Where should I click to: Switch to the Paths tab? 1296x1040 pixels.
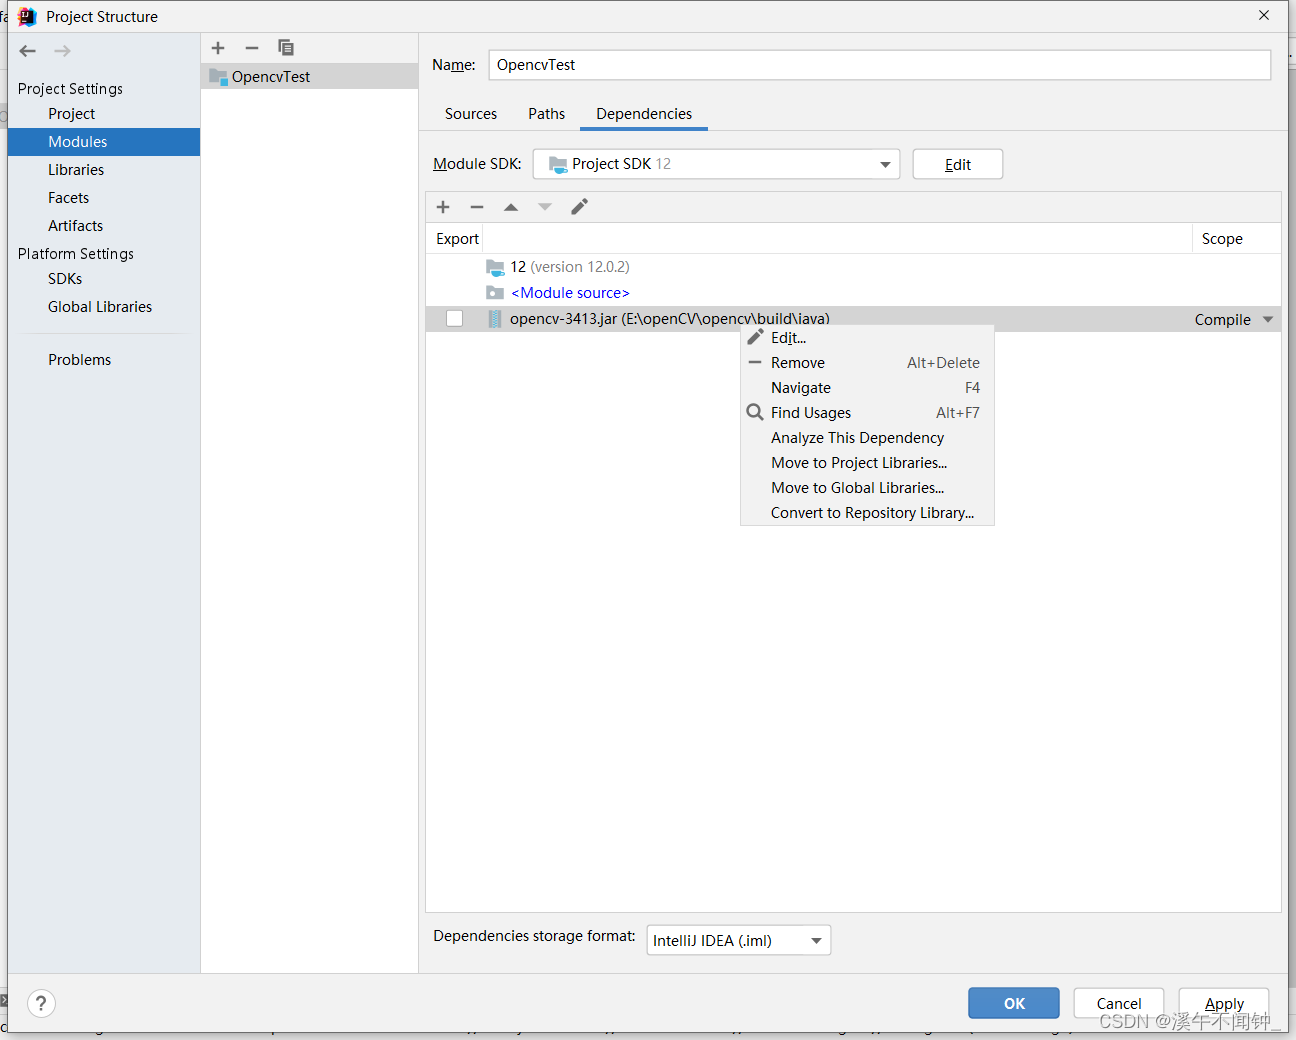(x=547, y=114)
